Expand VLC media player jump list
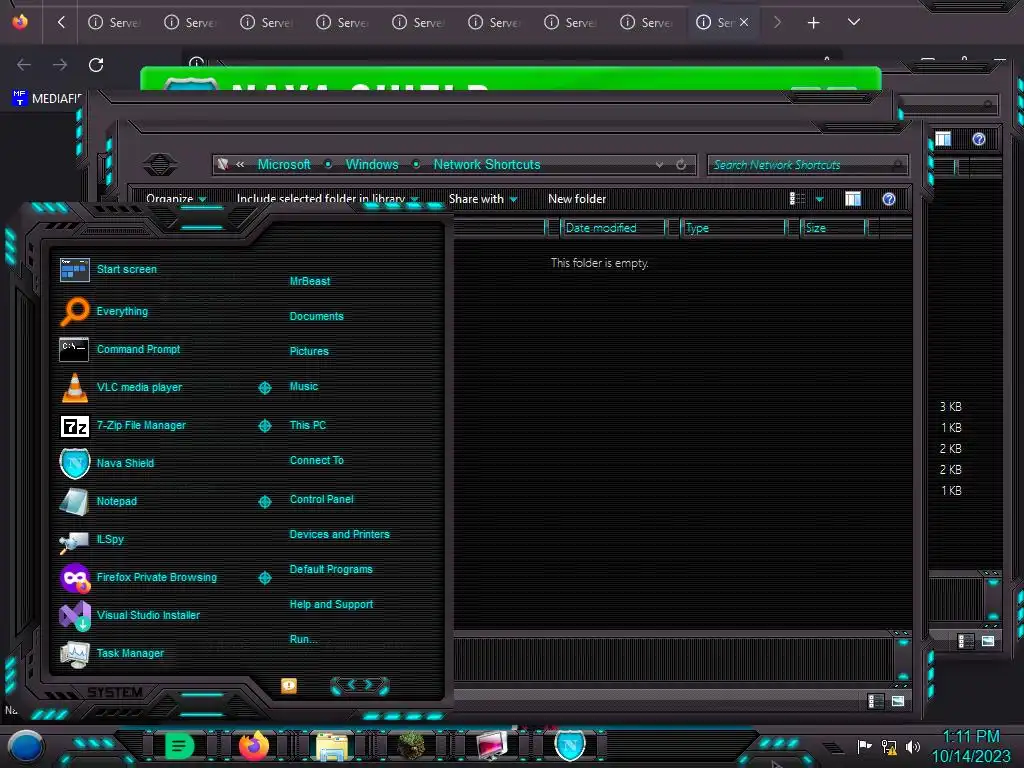Screen dimensions: 1024x768 click(x=264, y=388)
